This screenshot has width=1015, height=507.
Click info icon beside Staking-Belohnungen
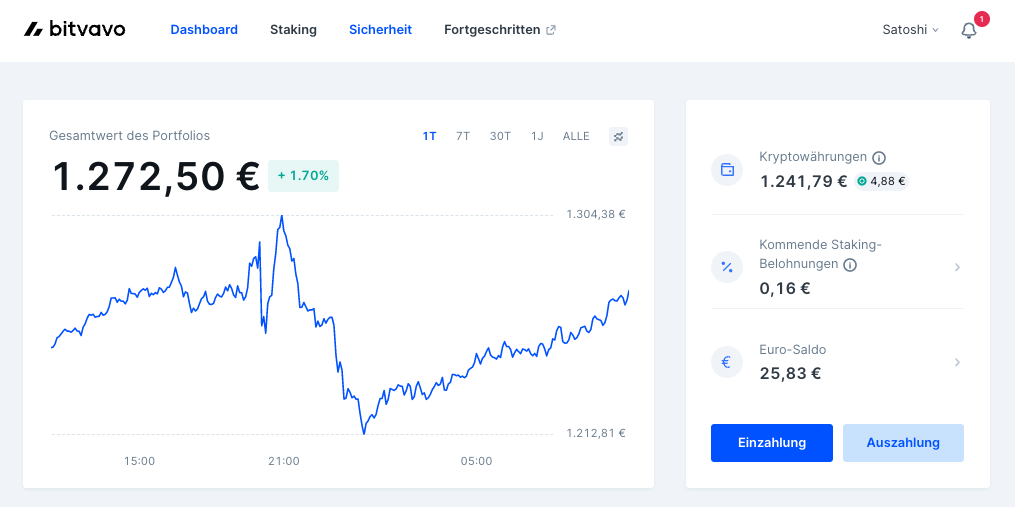coord(850,265)
